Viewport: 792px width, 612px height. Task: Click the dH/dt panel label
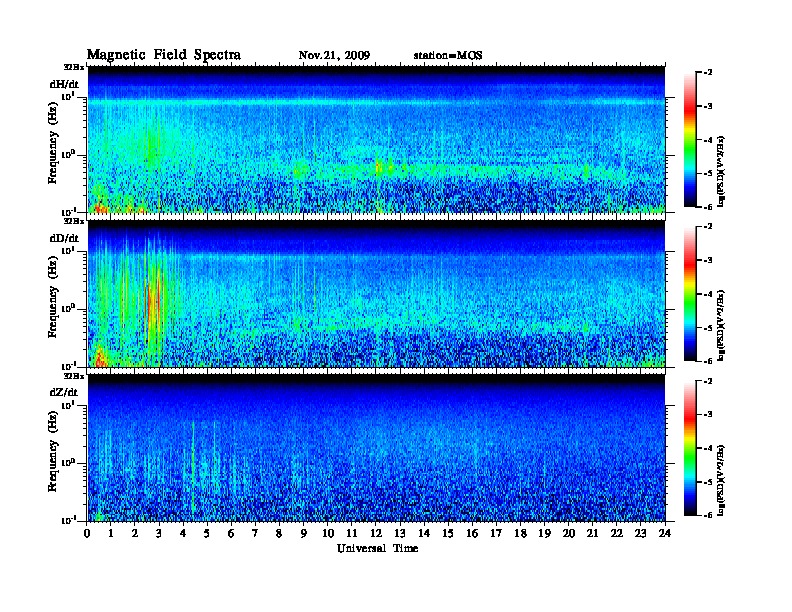coord(64,84)
